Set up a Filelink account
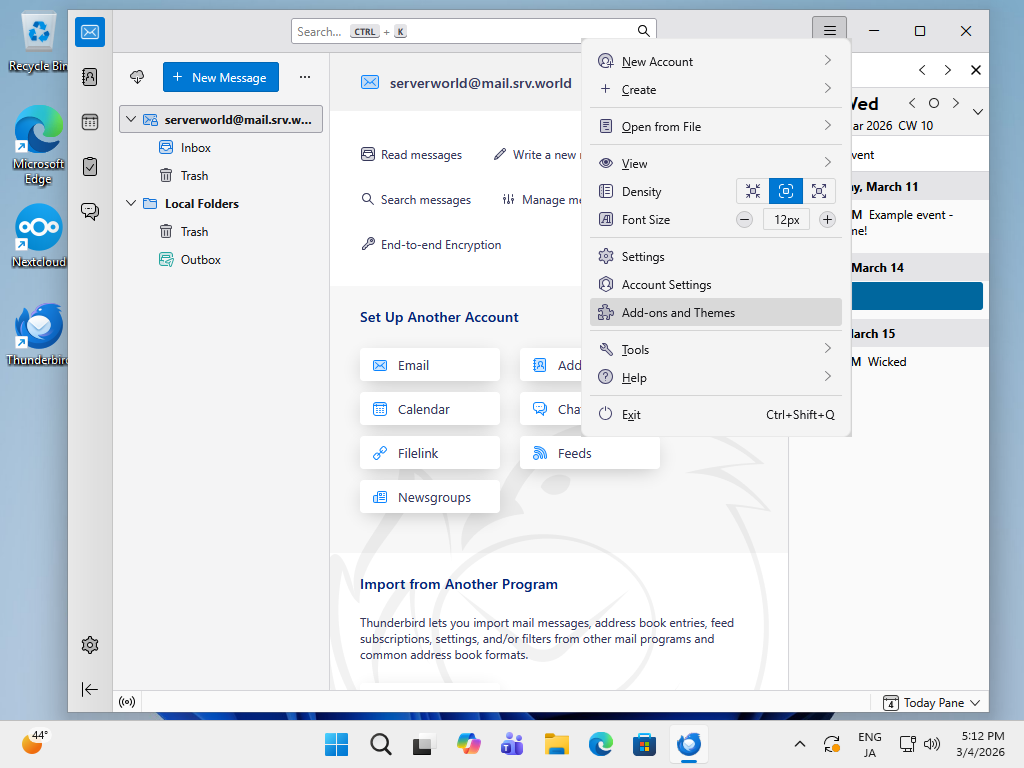Viewport: 1024px width, 768px height. pyautogui.click(x=430, y=453)
